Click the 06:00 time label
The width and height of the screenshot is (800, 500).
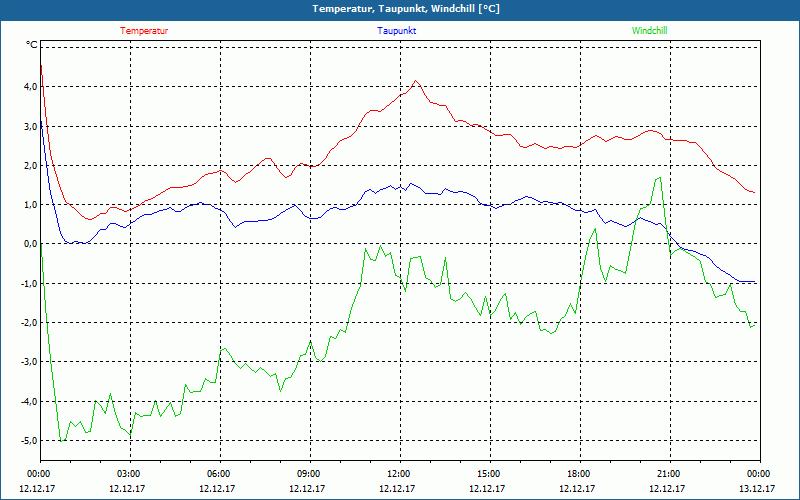[220, 474]
